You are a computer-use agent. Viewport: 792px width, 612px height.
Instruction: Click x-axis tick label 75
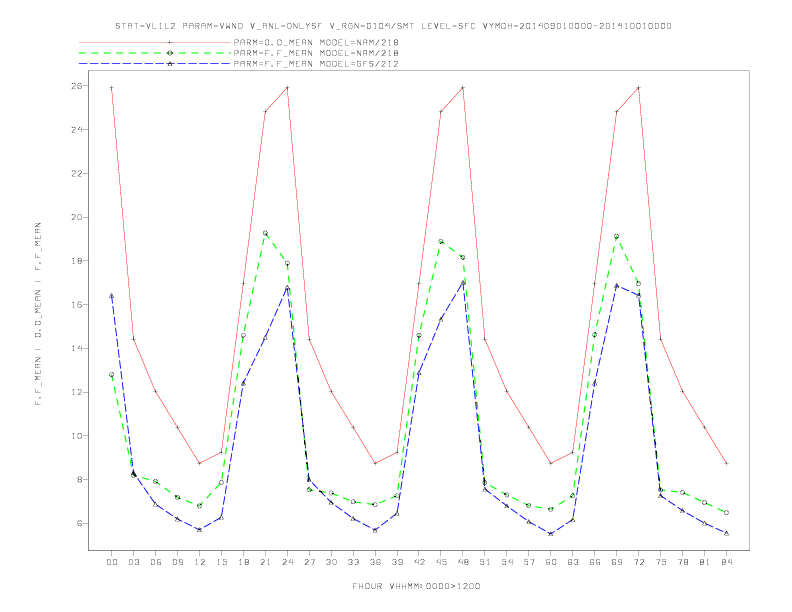tap(661, 562)
